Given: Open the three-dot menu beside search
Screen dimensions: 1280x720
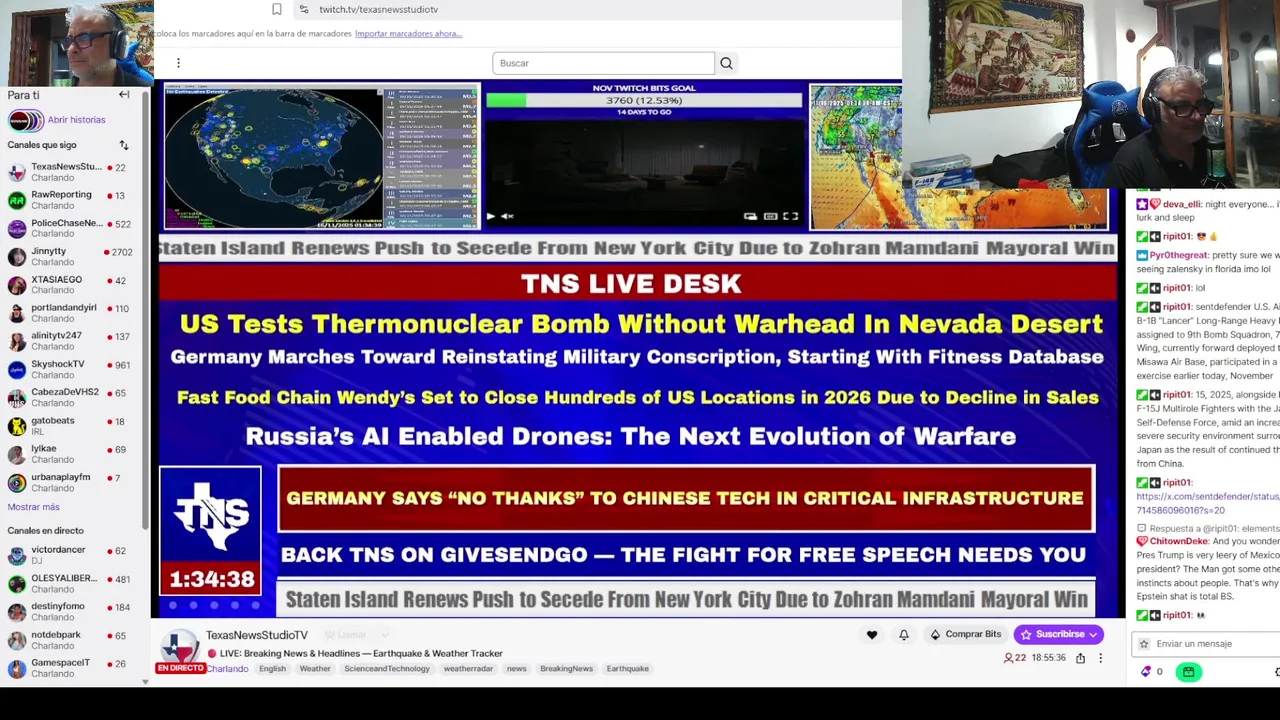Looking at the screenshot, I should (x=178, y=63).
